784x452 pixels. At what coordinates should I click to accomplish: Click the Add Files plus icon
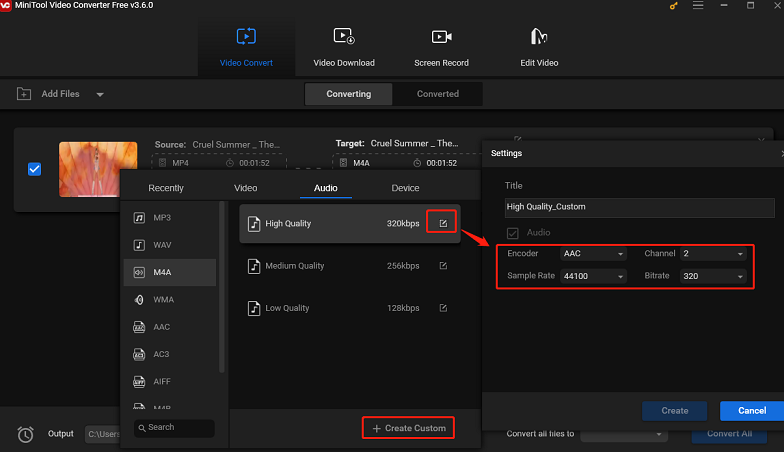(24, 94)
